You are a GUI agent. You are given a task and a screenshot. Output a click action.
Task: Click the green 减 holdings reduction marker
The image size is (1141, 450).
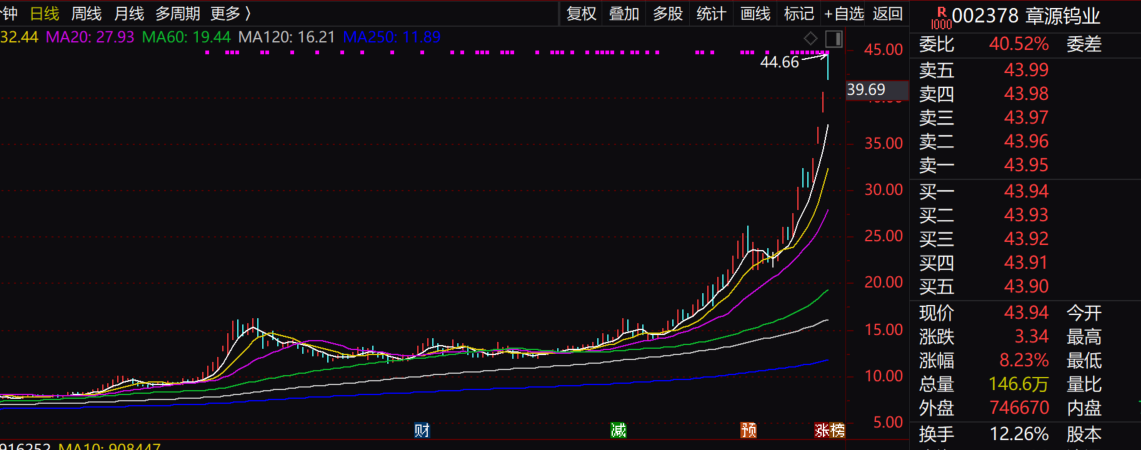(618, 431)
